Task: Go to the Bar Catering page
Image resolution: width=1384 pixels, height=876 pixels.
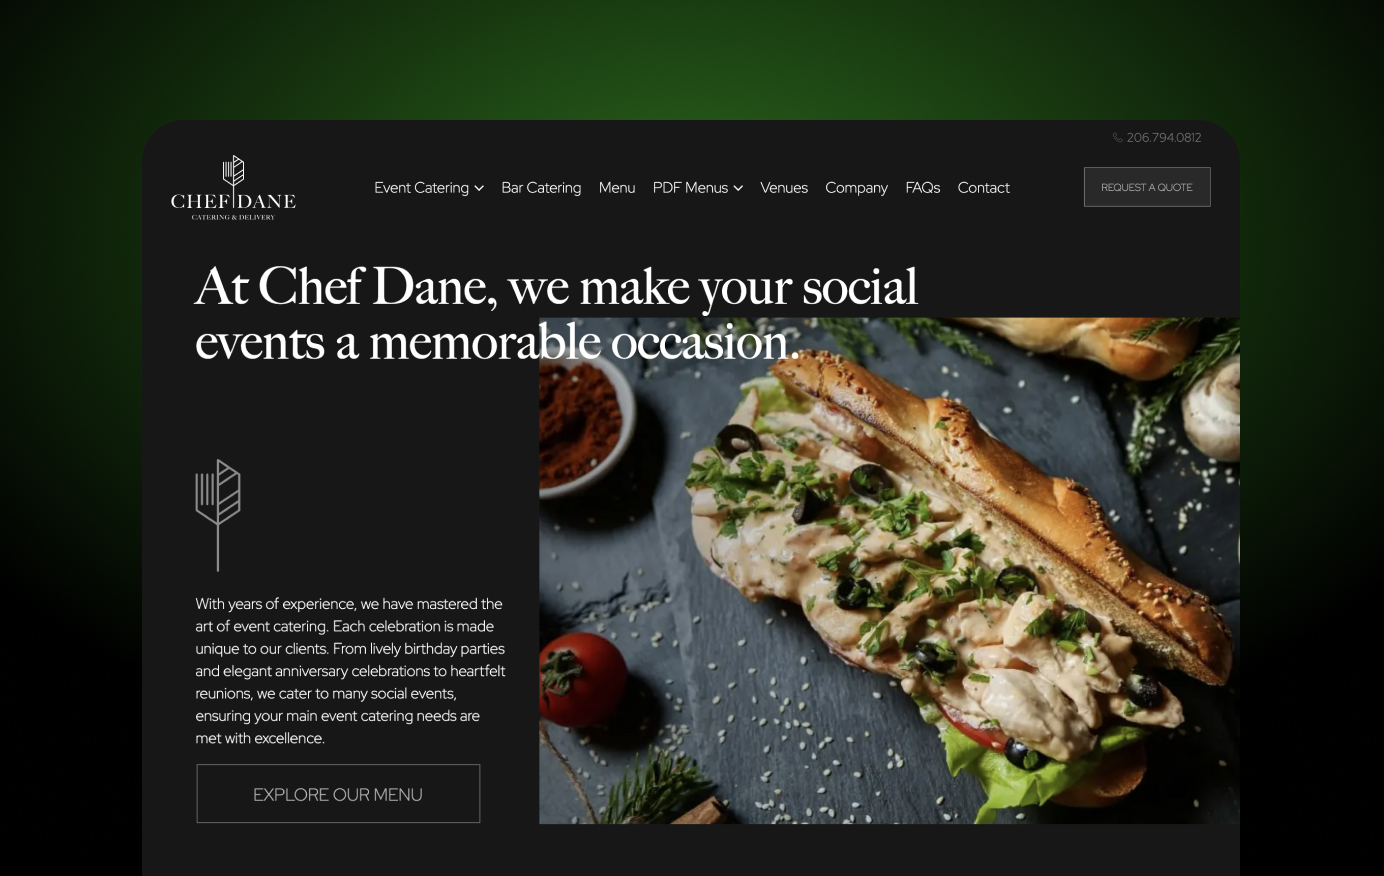Action: (x=541, y=188)
